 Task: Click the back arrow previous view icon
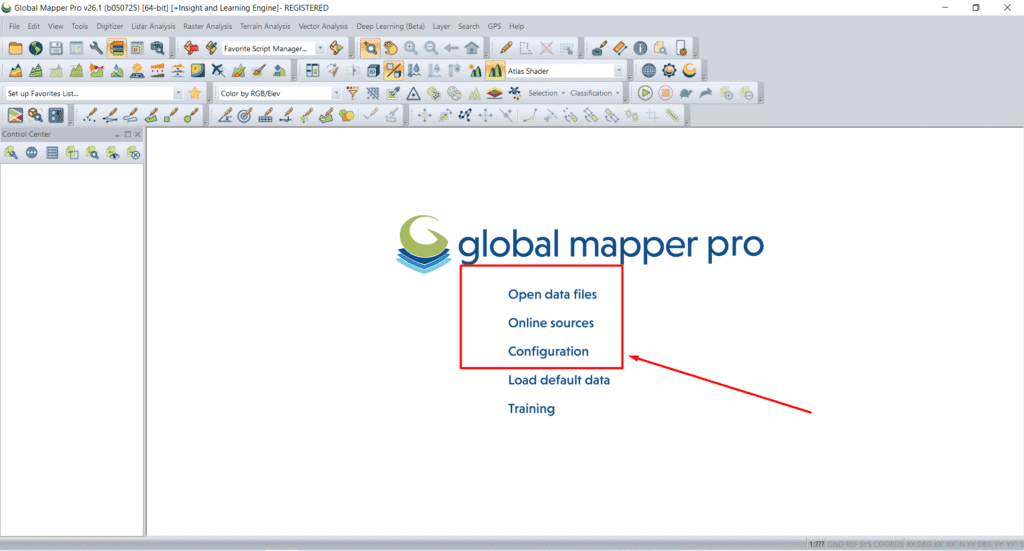tap(451, 48)
